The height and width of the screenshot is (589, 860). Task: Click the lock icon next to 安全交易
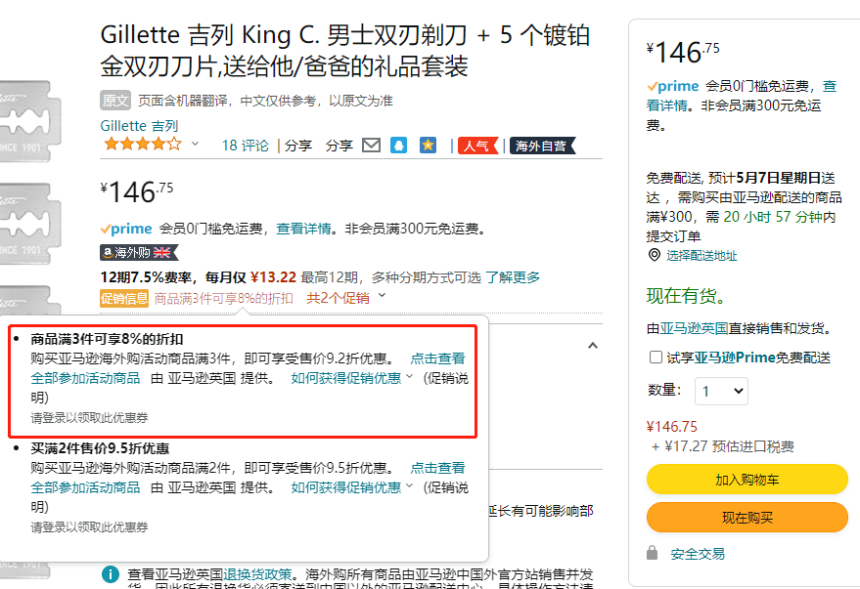(x=654, y=553)
